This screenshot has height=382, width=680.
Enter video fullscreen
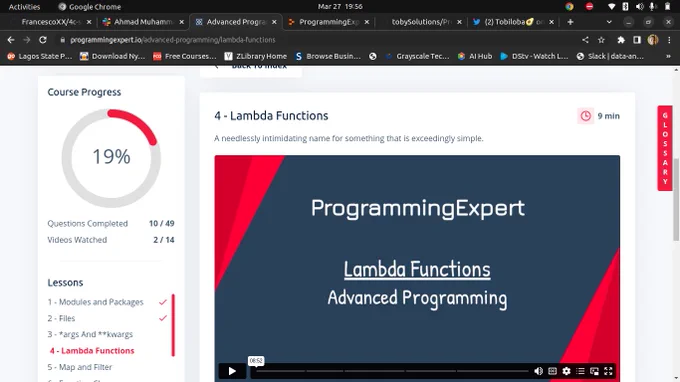tap(608, 371)
